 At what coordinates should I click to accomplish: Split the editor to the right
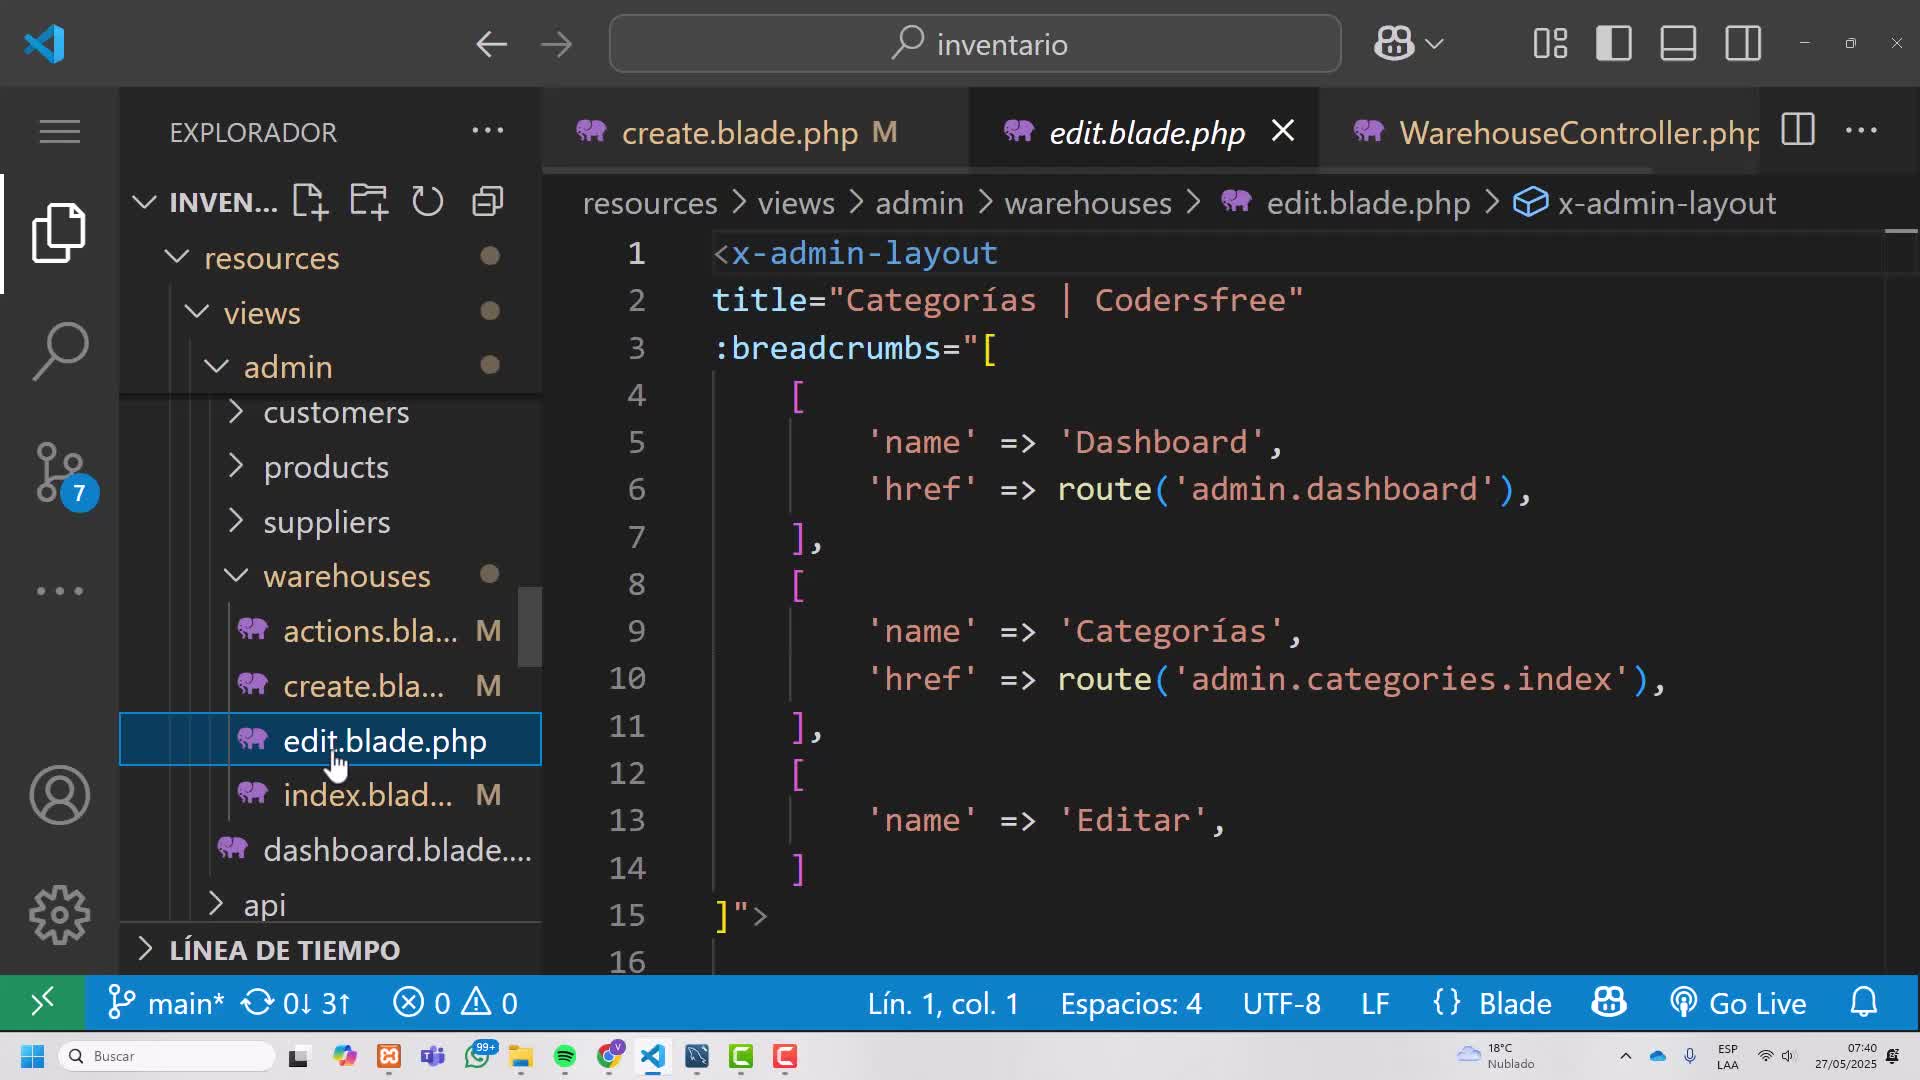point(1797,130)
